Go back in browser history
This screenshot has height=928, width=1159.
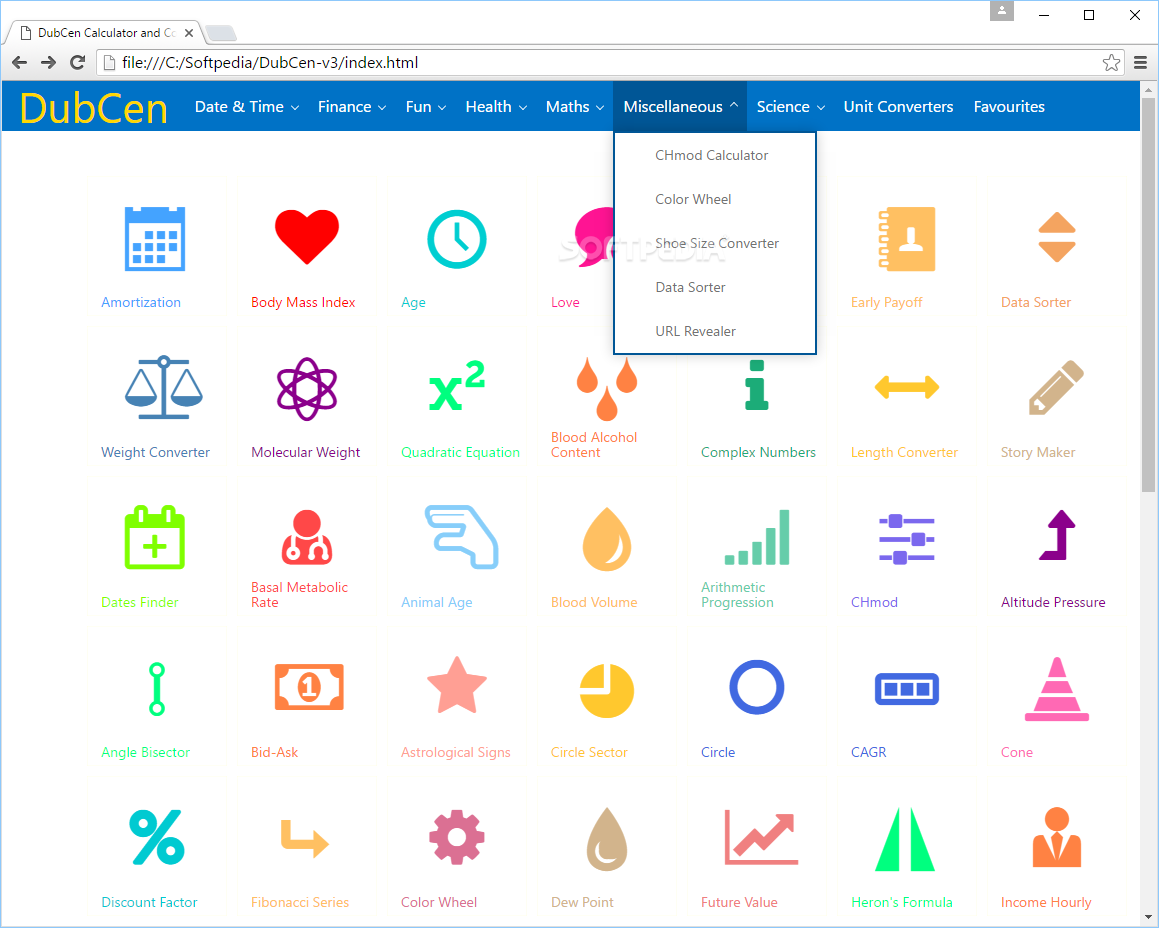20,62
